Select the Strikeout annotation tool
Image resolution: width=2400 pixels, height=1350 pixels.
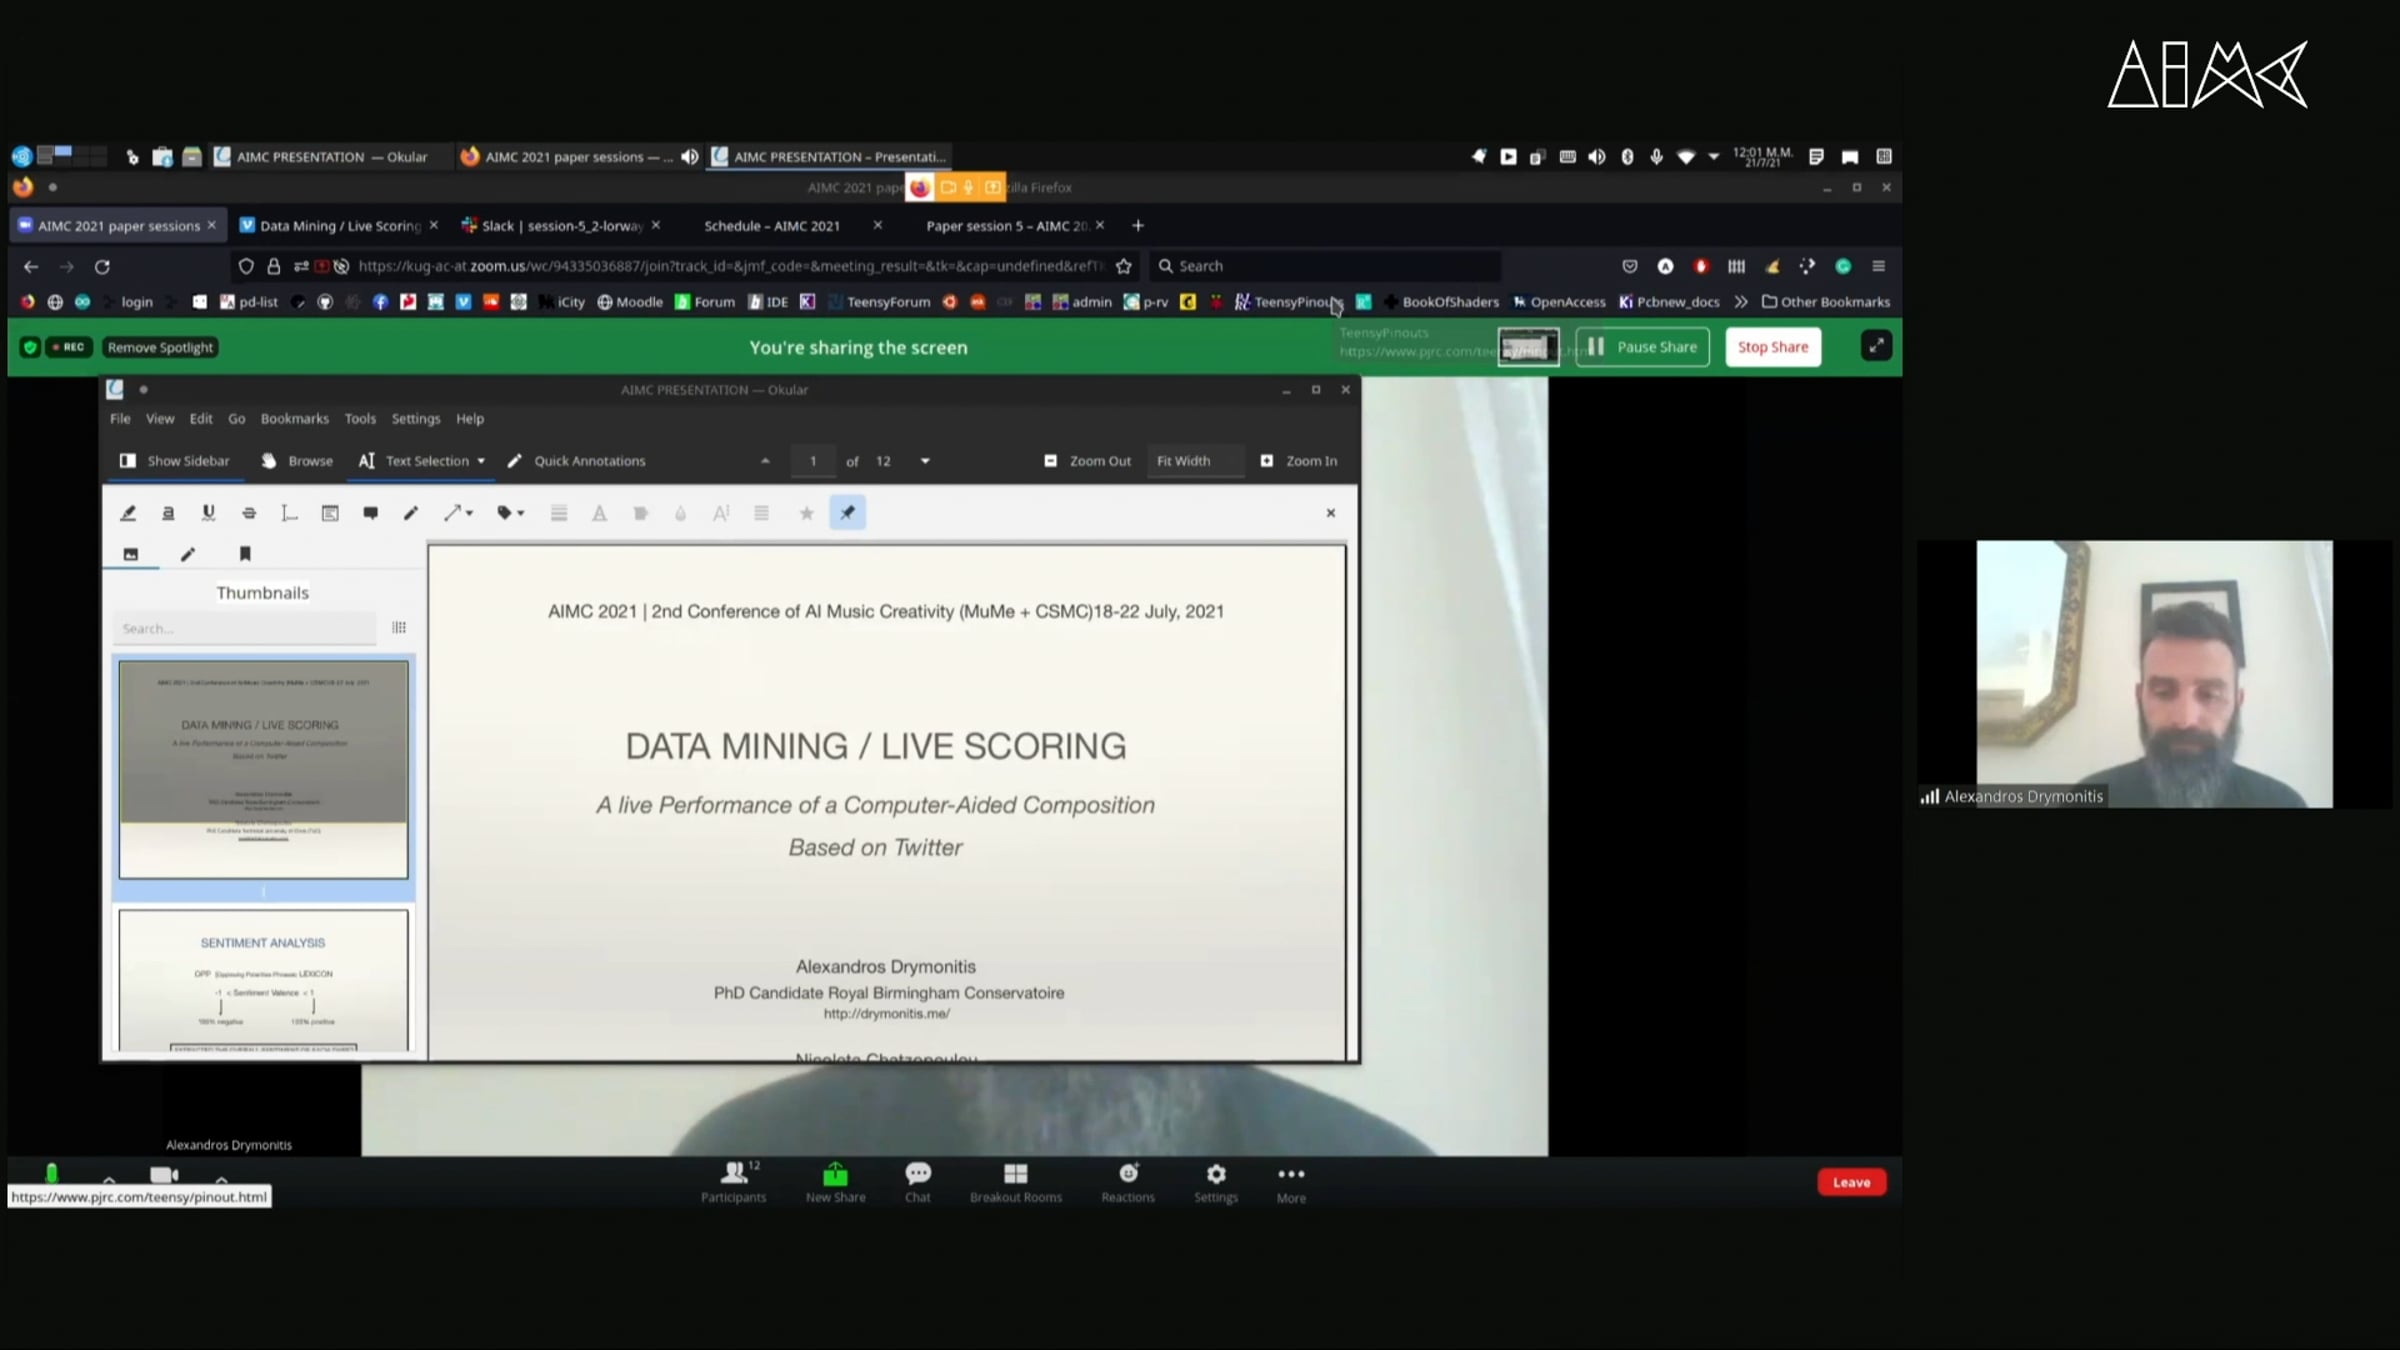(249, 513)
